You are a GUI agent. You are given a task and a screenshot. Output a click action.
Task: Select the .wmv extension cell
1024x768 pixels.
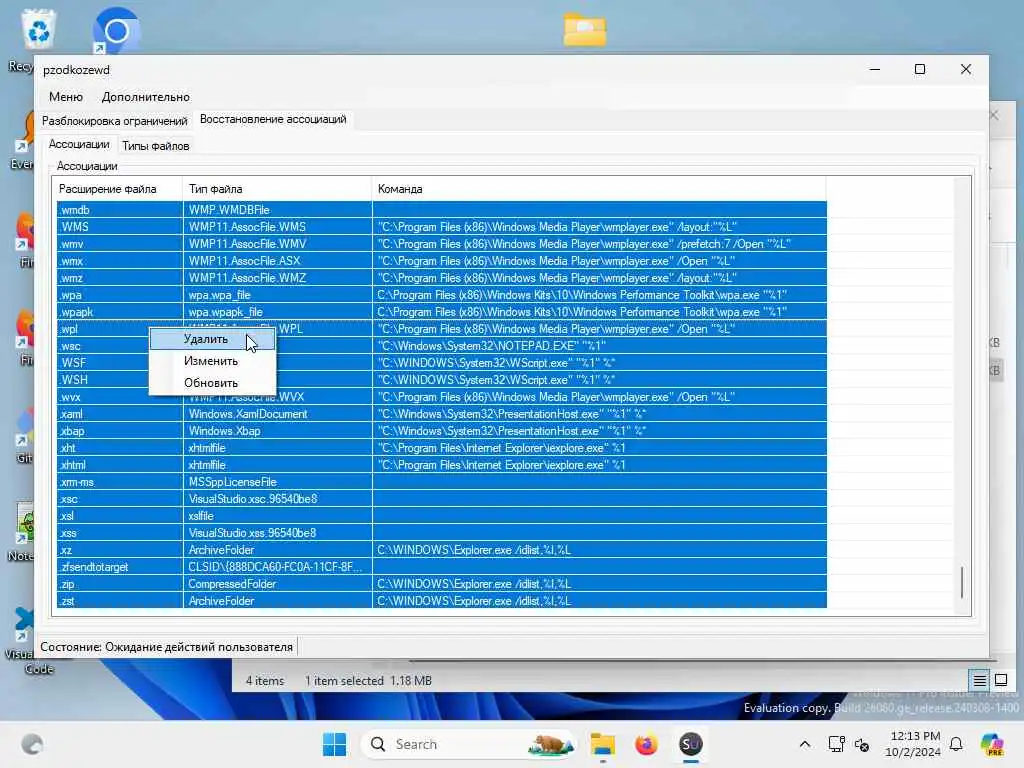[x=120, y=244]
